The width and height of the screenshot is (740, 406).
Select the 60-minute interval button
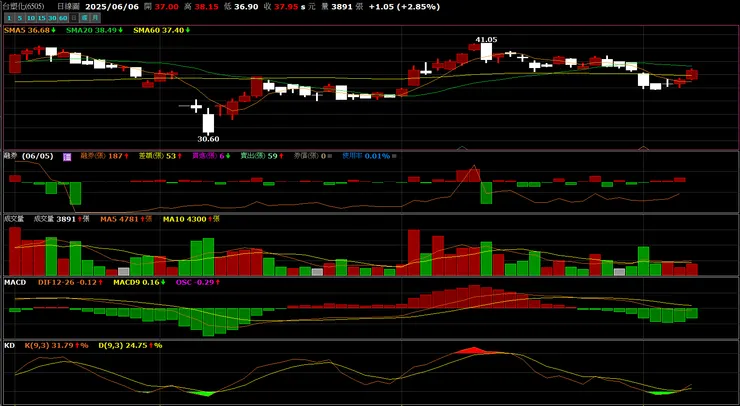[63, 18]
